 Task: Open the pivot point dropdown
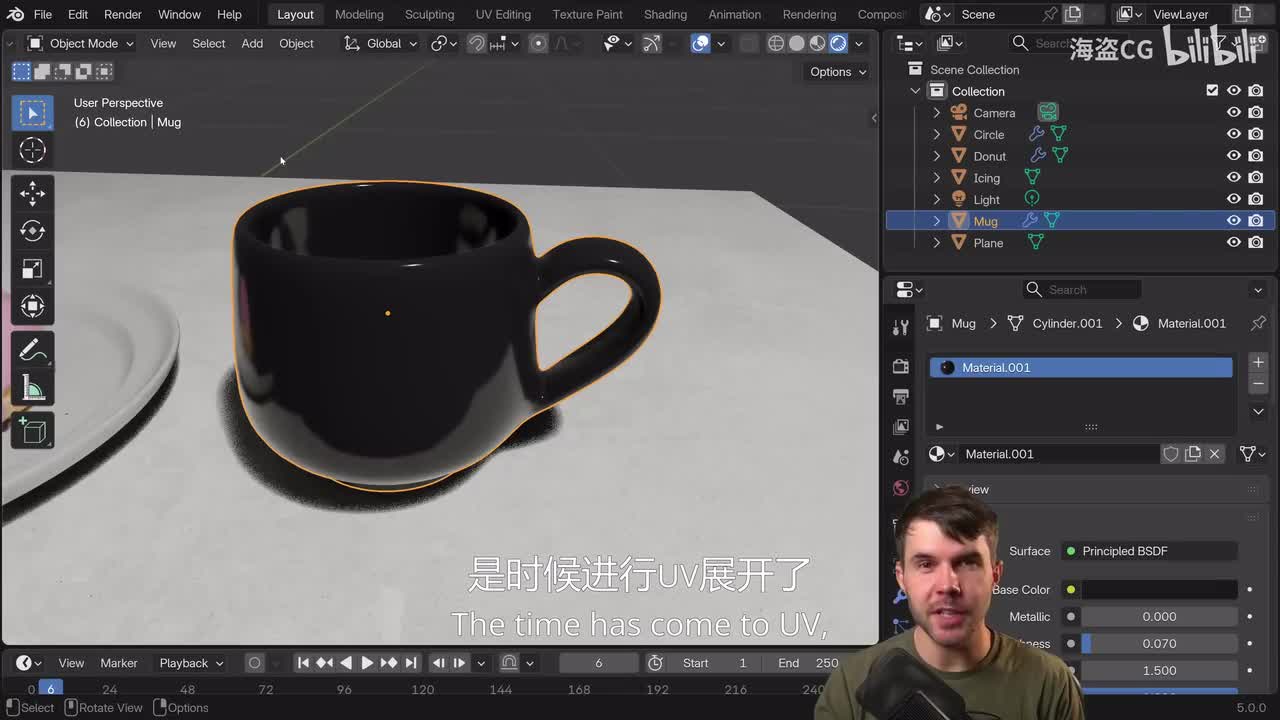click(444, 43)
